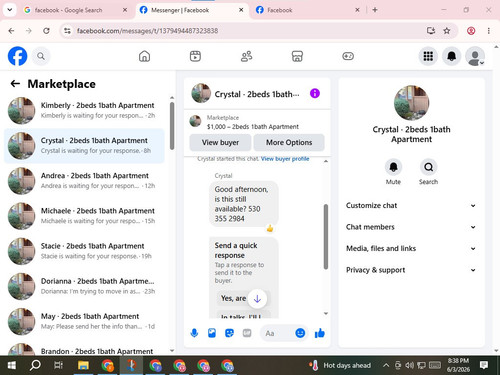The height and width of the screenshot is (375, 500).
Task: Jump to latest message down arrow
Action: (x=257, y=299)
